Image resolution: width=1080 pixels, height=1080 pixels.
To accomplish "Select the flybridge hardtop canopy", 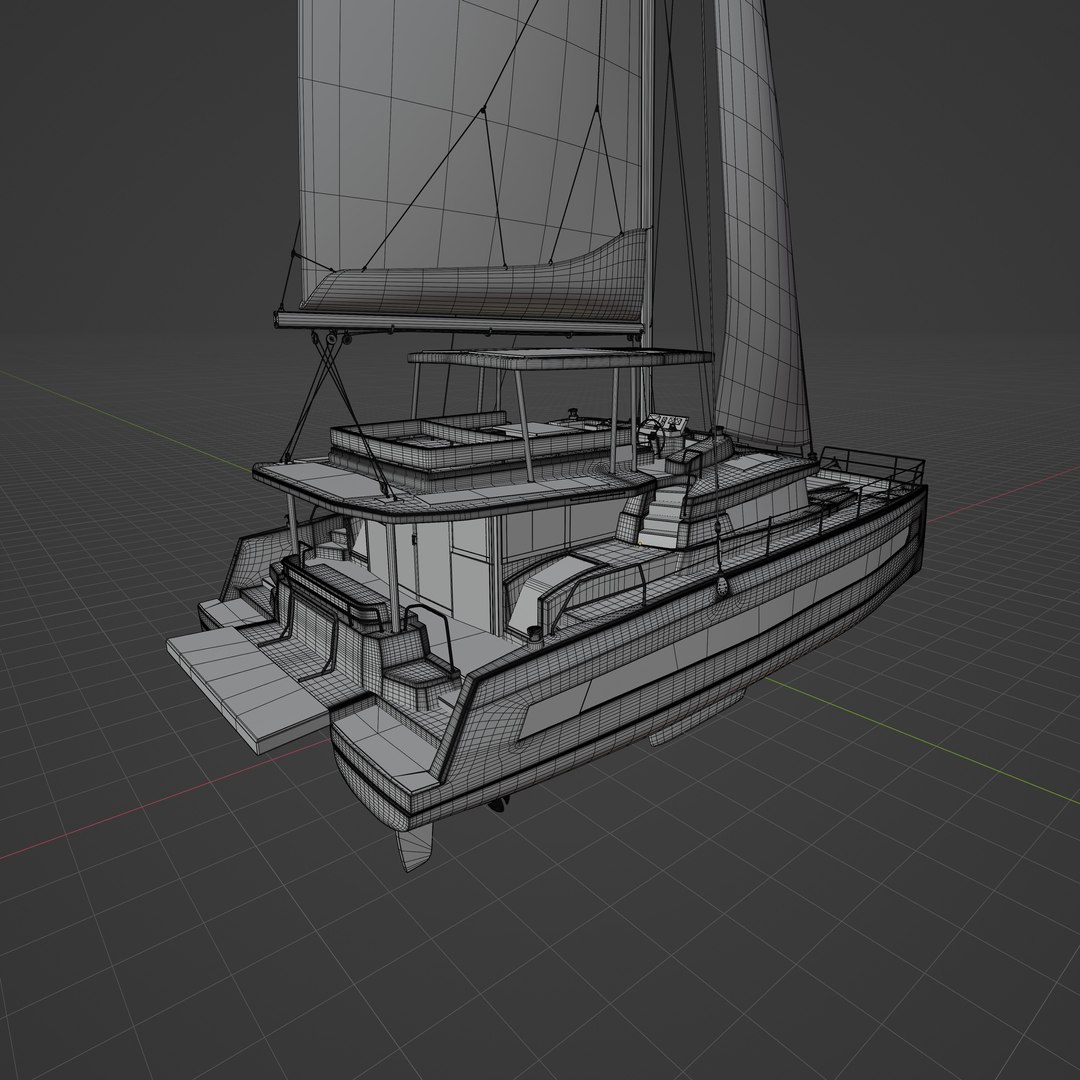I will point(560,357).
